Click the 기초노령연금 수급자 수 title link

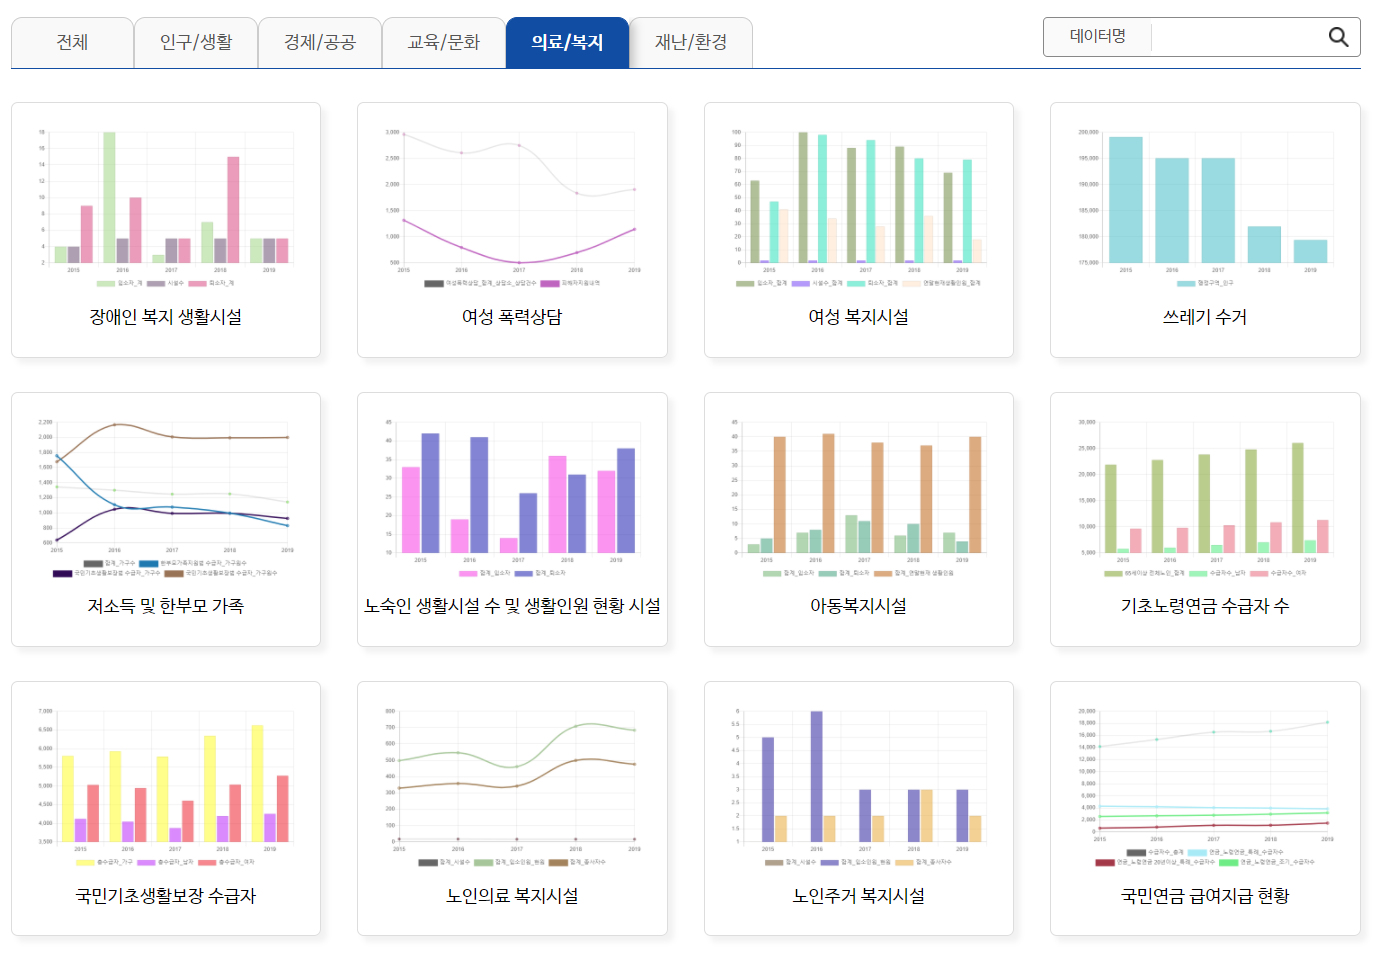coord(1205,606)
